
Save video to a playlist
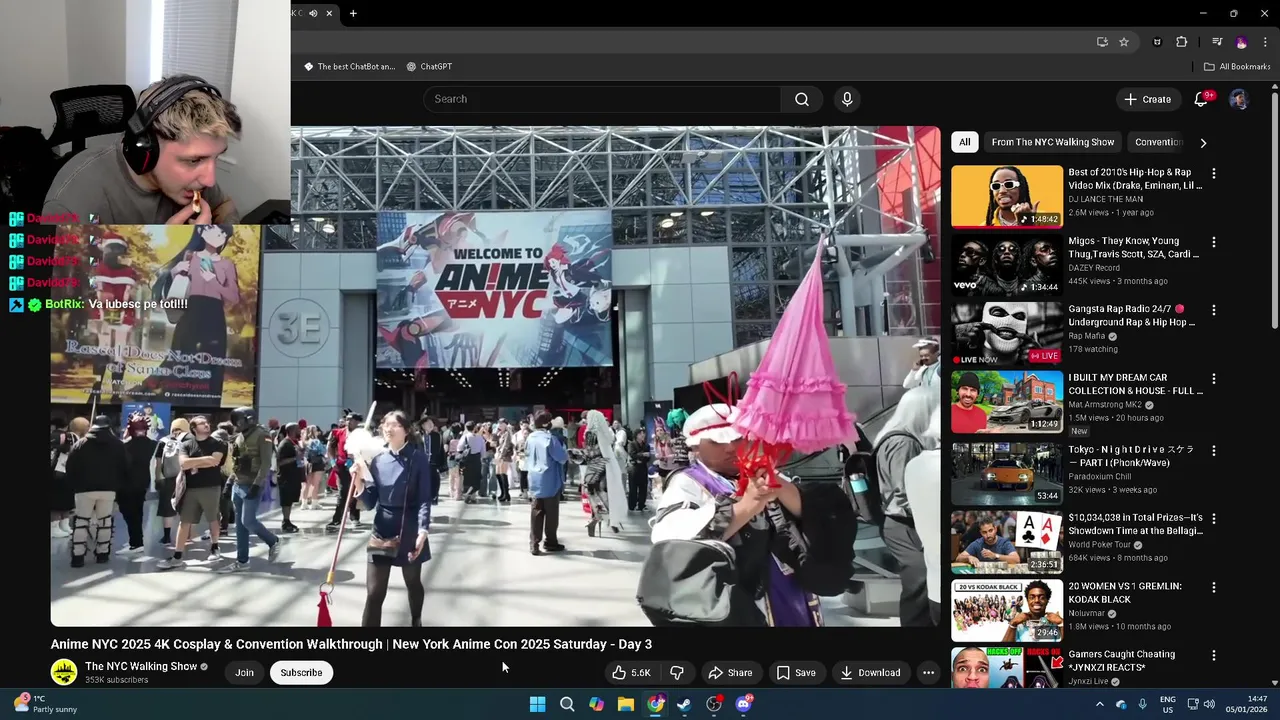click(x=795, y=673)
